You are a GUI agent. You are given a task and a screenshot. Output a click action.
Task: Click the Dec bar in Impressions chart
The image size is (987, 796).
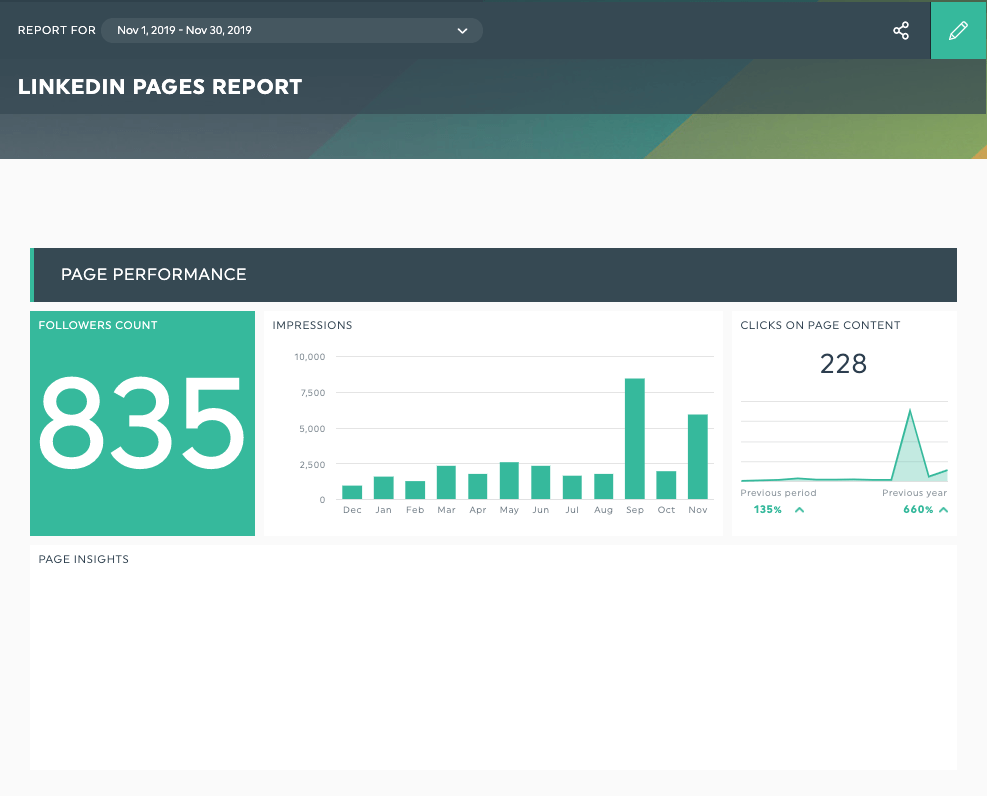pos(352,492)
